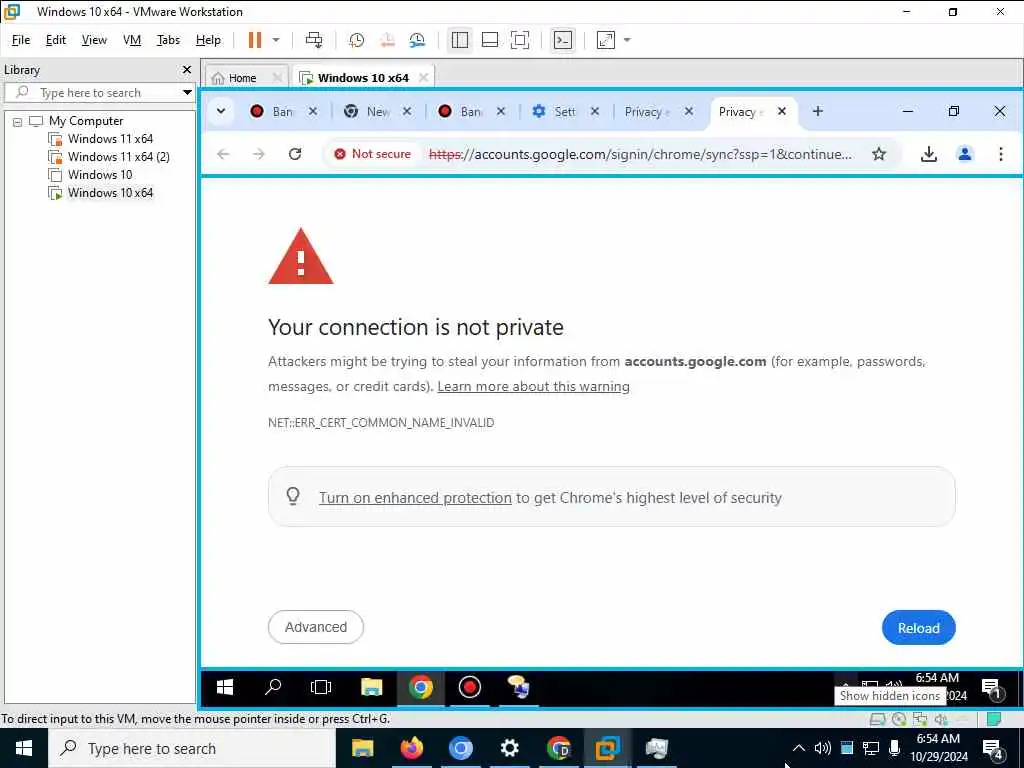The height and width of the screenshot is (768, 1024).
Task: Open the VMware Tabs menu
Action: (x=168, y=40)
